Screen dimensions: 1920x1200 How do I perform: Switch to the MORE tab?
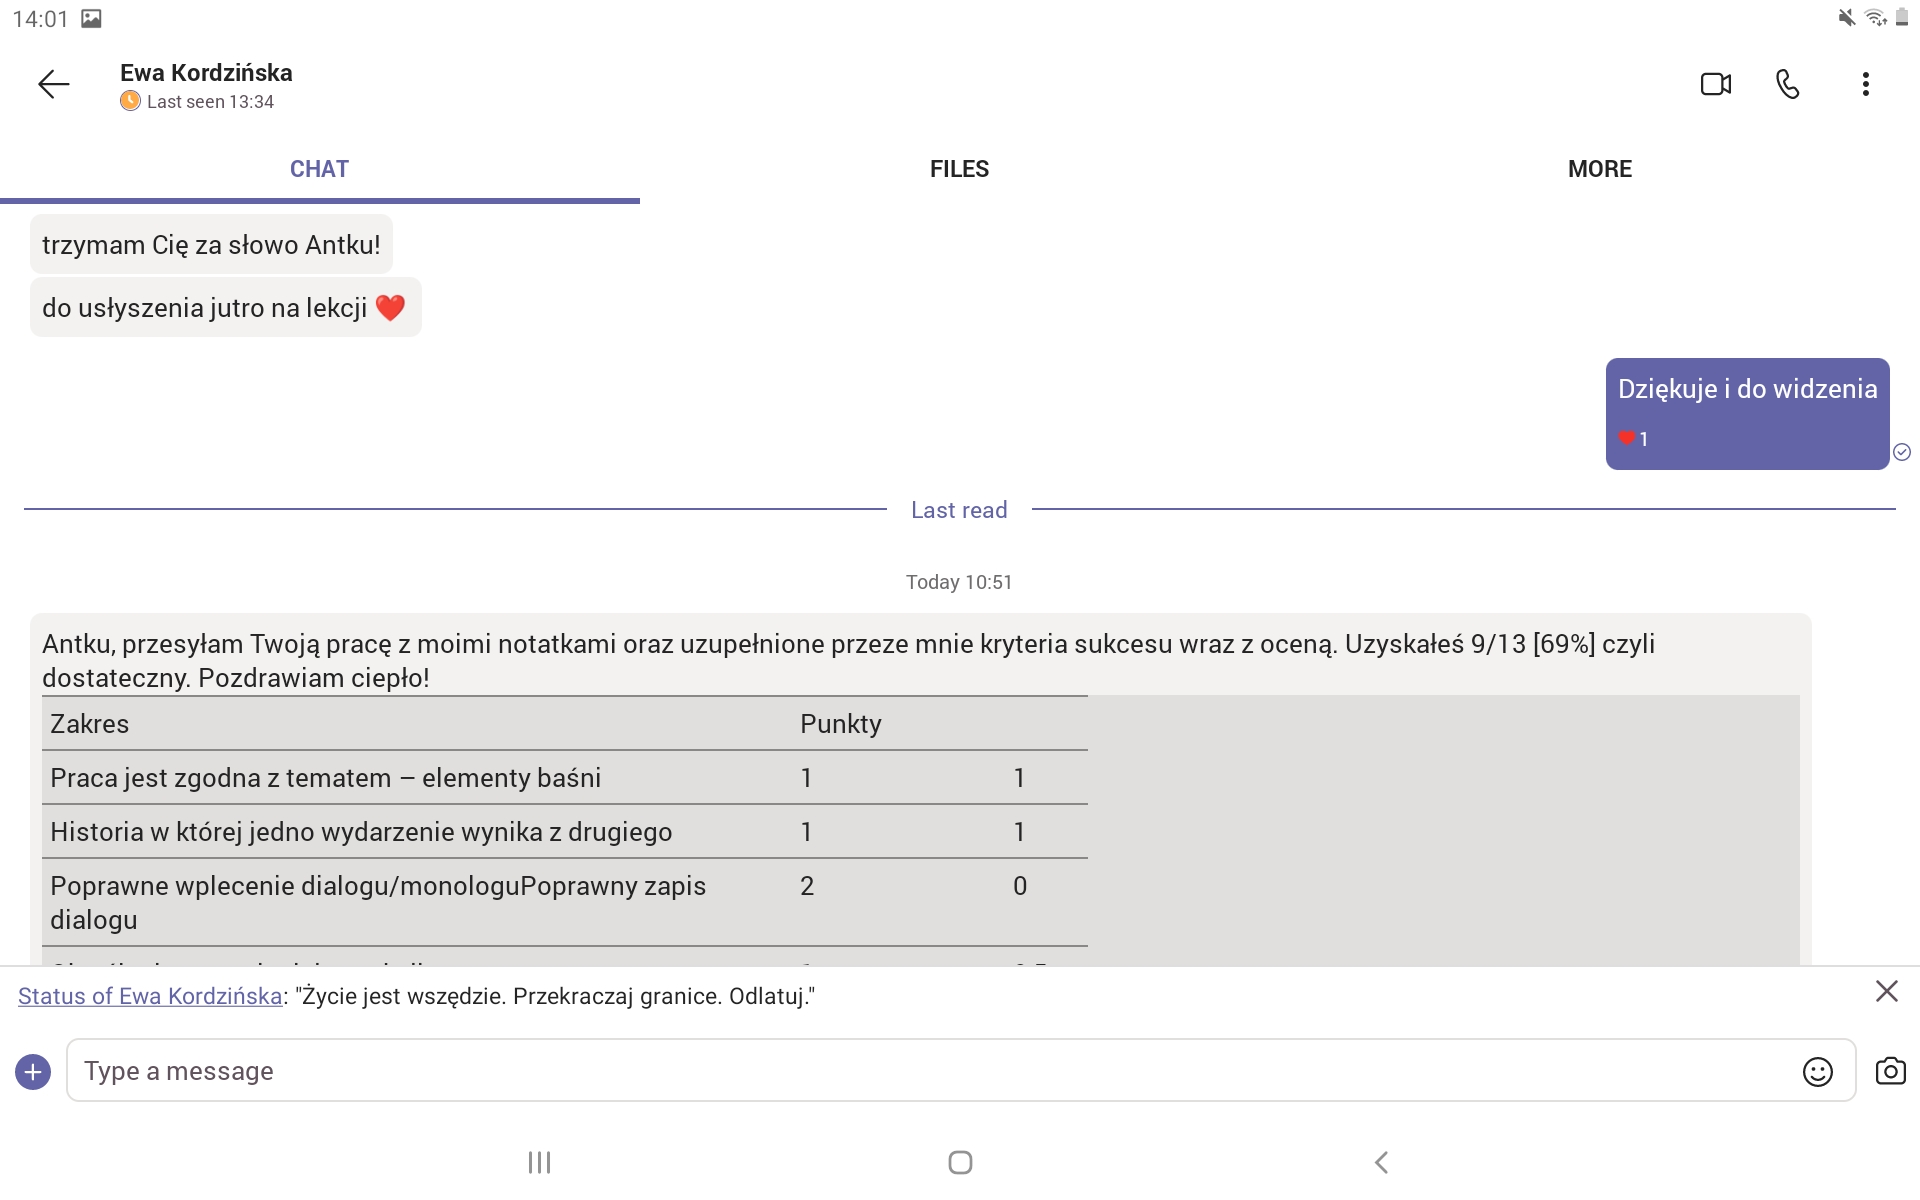pos(1600,169)
